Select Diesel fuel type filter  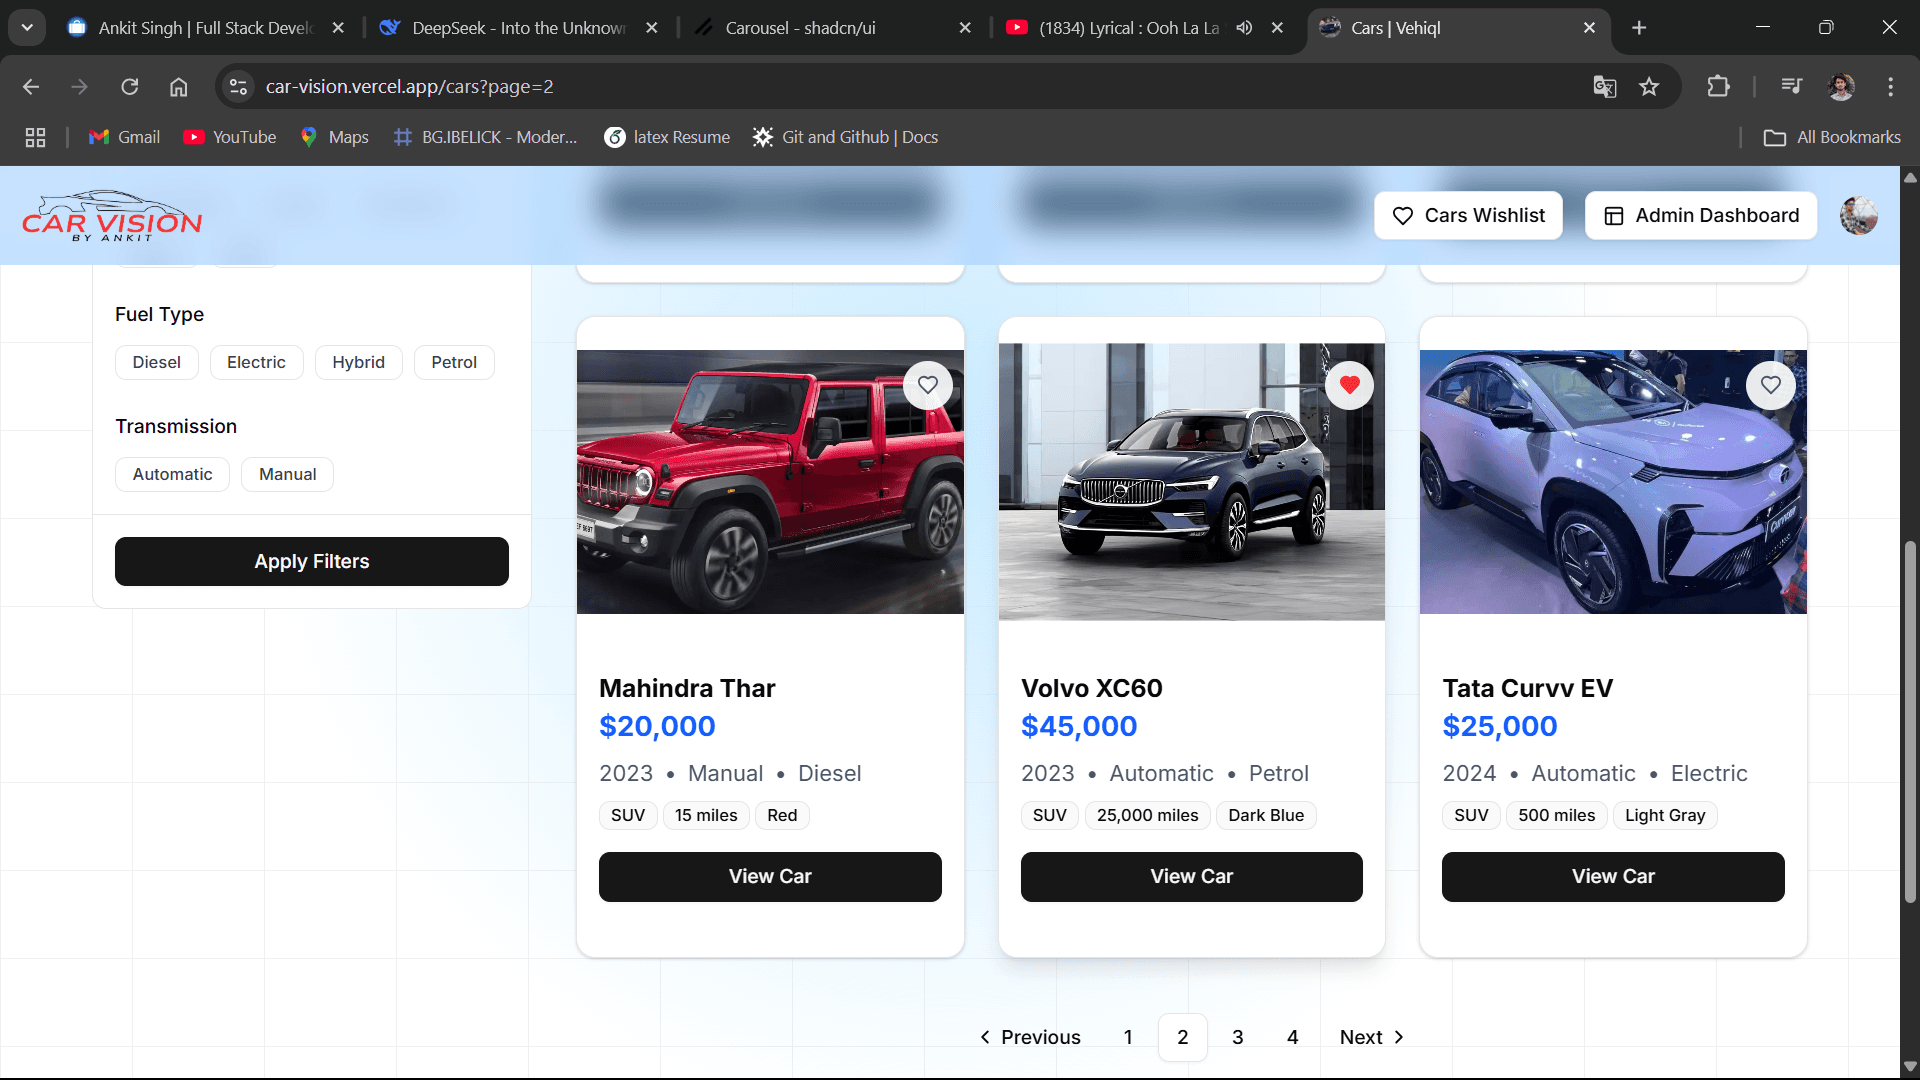click(157, 362)
